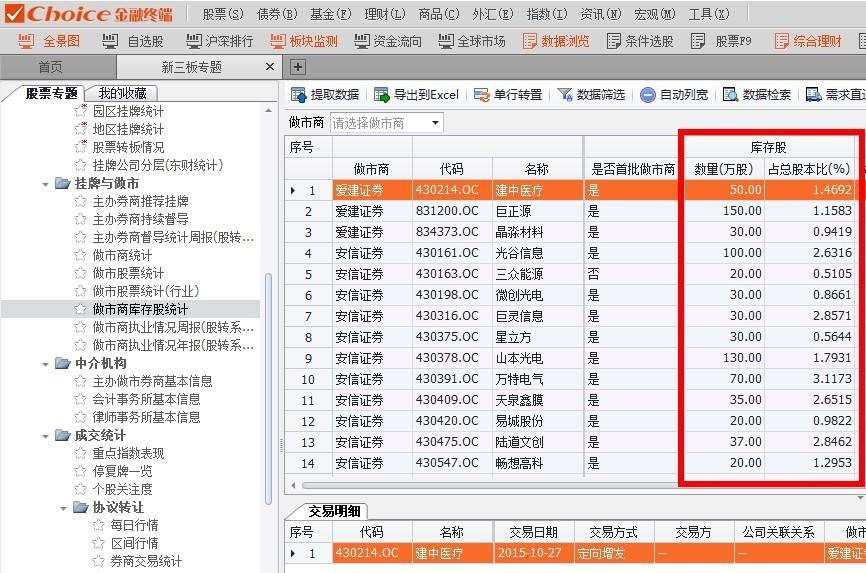The width and height of the screenshot is (866, 573).
Task: Switch to 我的收藏 tab
Action: [123, 93]
